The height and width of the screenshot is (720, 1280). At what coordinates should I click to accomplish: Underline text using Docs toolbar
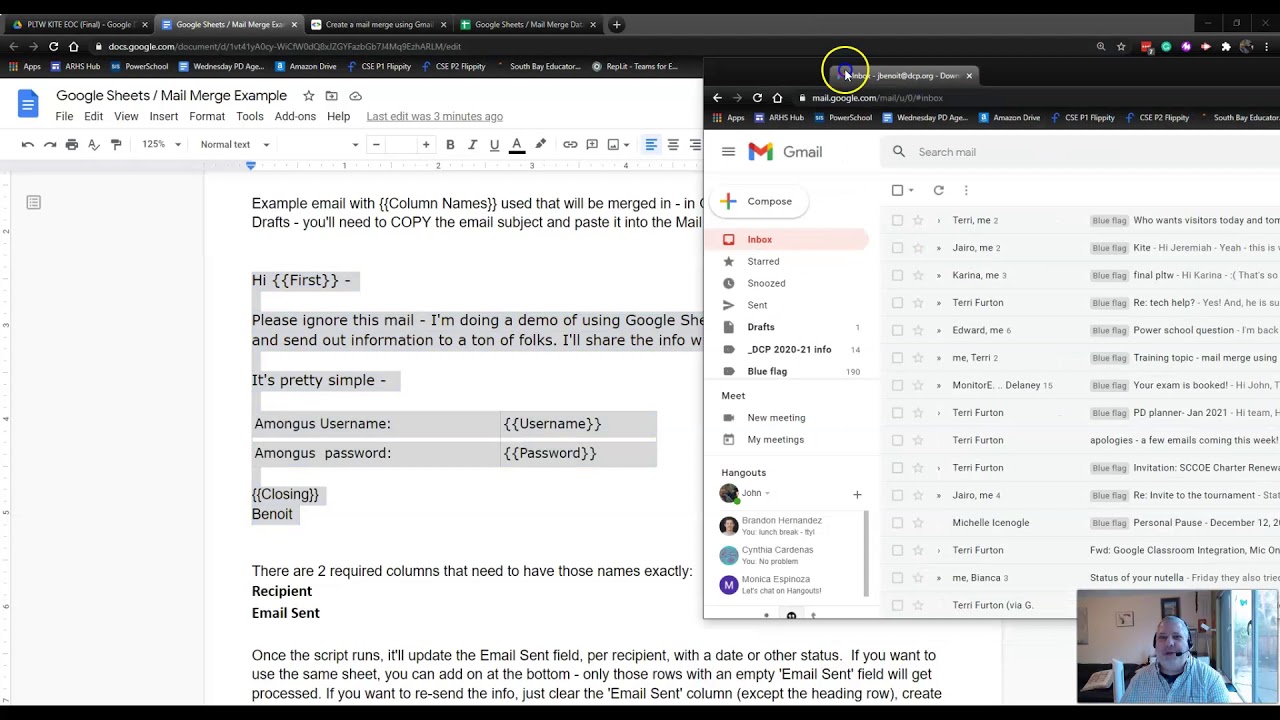pos(494,144)
